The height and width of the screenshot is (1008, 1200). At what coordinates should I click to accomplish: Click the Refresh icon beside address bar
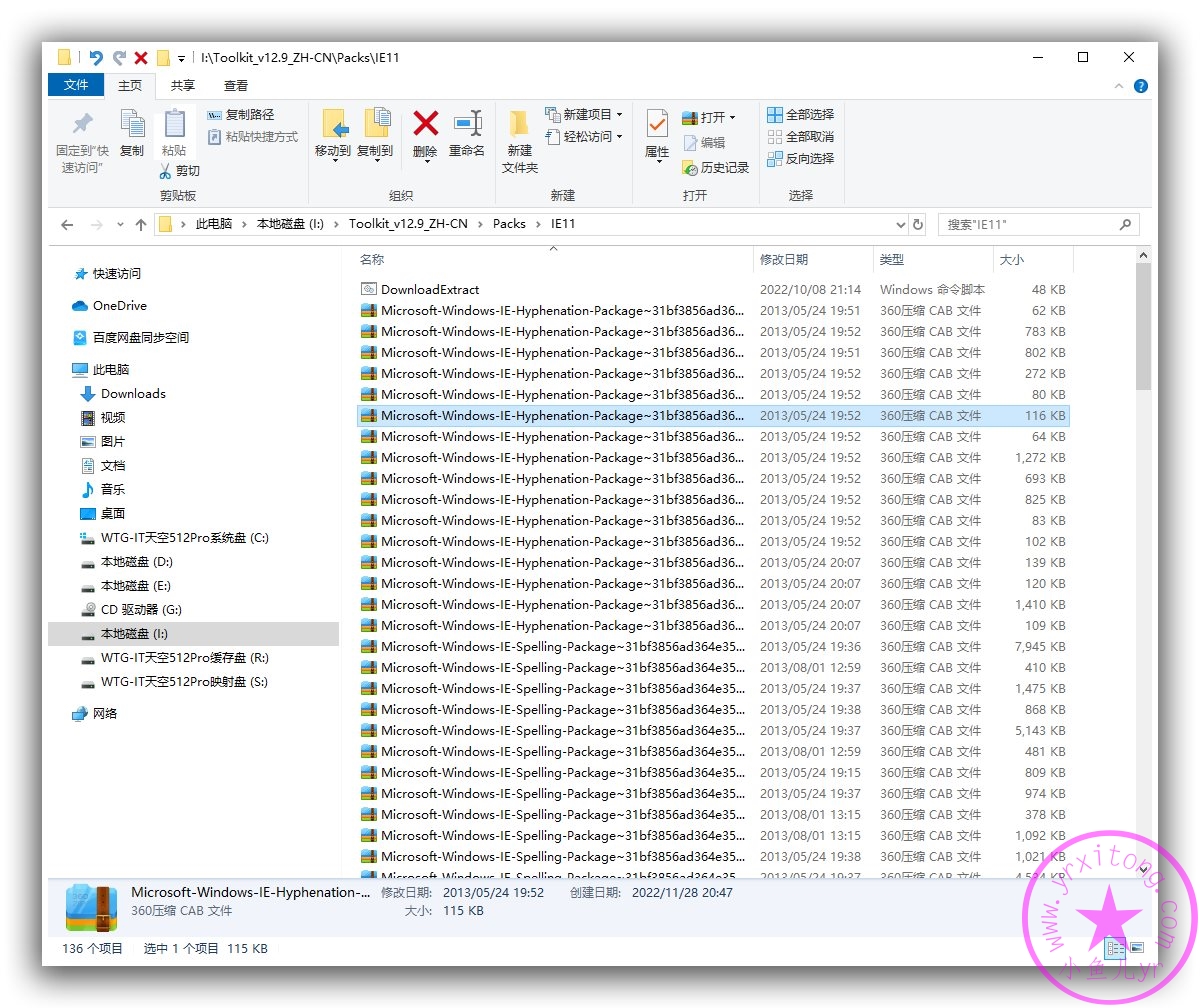(918, 224)
